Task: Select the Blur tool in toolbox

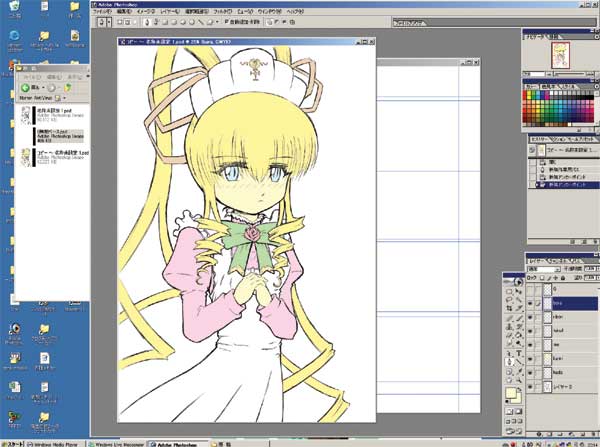Action: (x=509, y=343)
